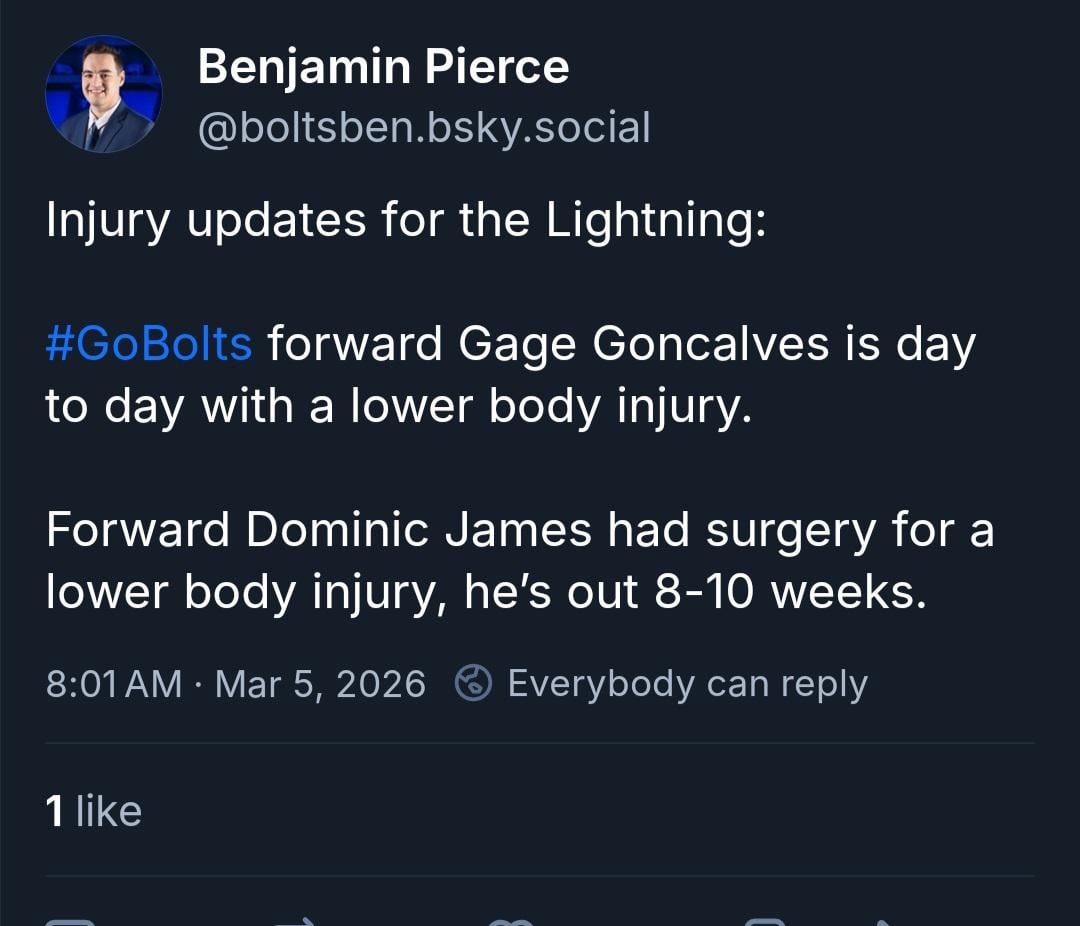Click the repost arrows icon
The height and width of the screenshot is (926, 1080).
pos(296,922)
